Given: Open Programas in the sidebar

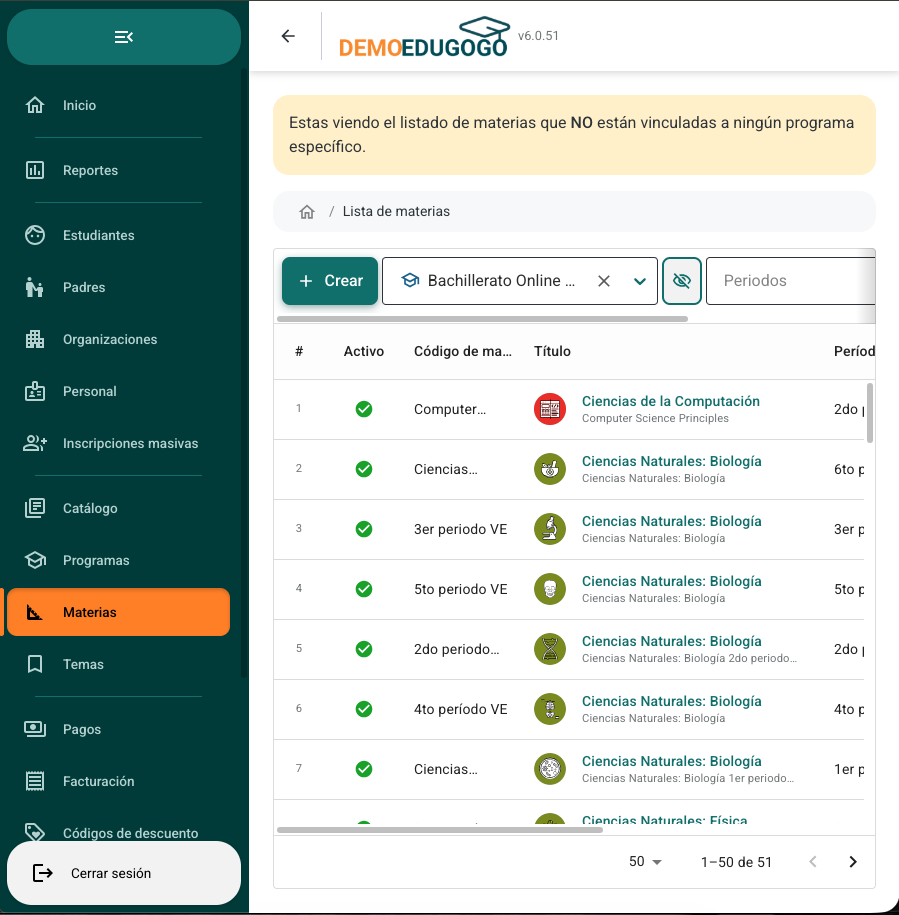Looking at the screenshot, I should coord(118,560).
